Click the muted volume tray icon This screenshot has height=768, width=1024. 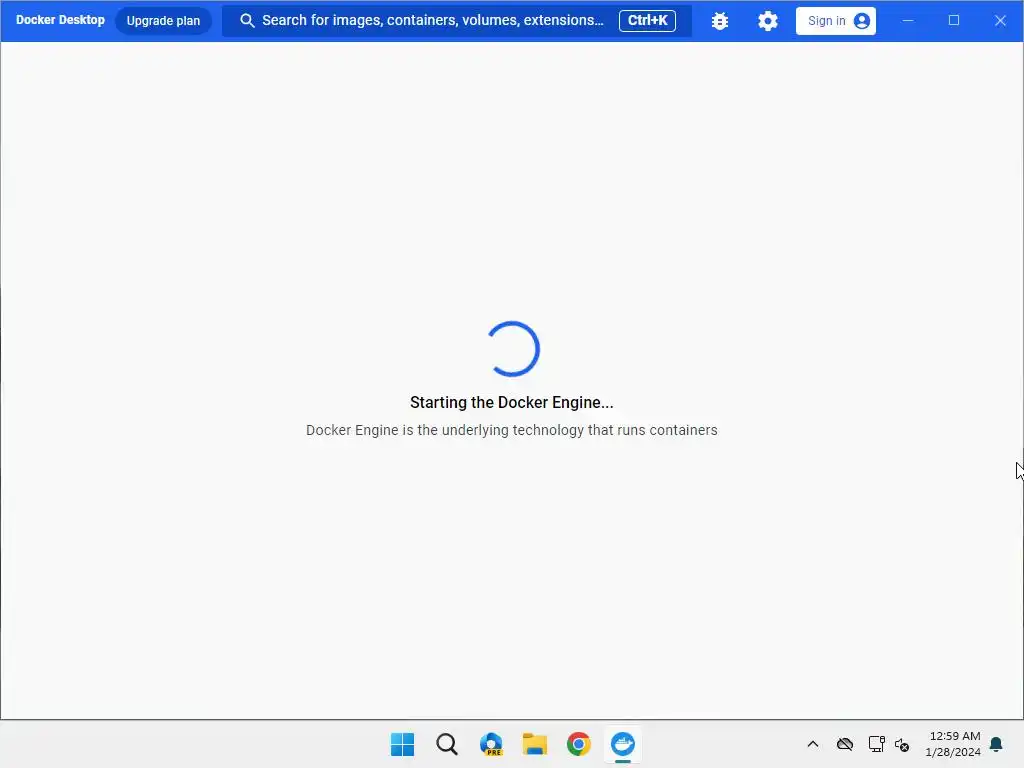[902, 744]
